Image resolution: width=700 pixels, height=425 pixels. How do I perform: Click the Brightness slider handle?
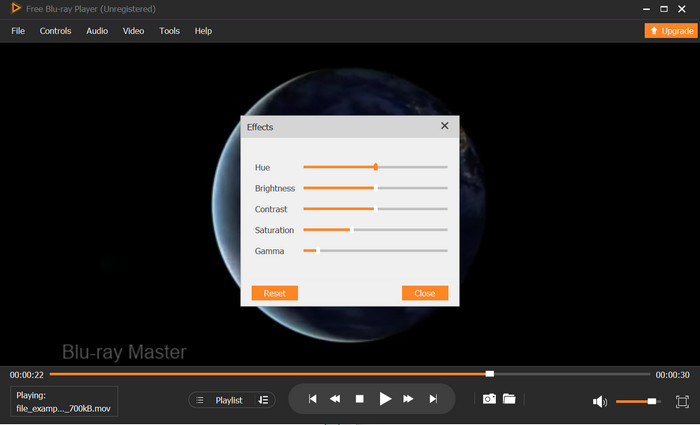pyautogui.click(x=376, y=188)
